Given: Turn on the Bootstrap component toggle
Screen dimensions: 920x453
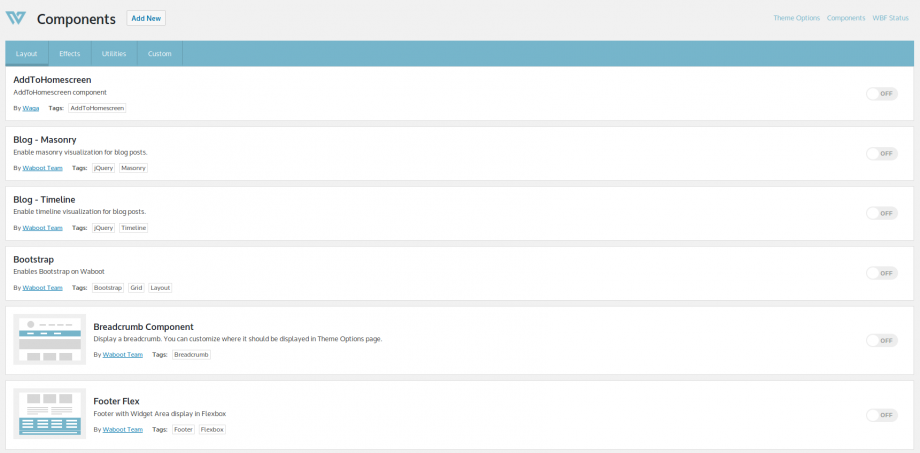Looking at the screenshot, I should [x=882, y=273].
